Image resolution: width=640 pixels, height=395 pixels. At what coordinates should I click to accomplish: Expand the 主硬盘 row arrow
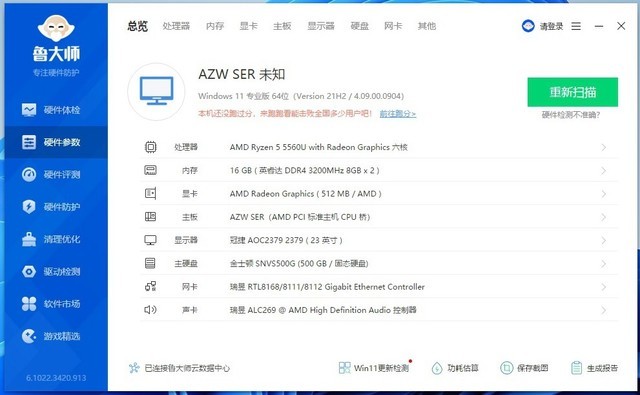pos(604,264)
